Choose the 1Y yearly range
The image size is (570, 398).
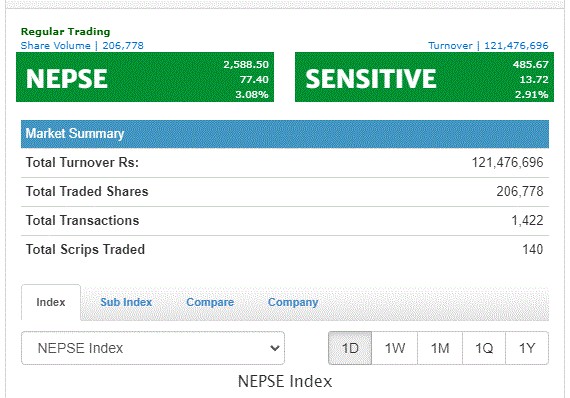[x=527, y=348]
